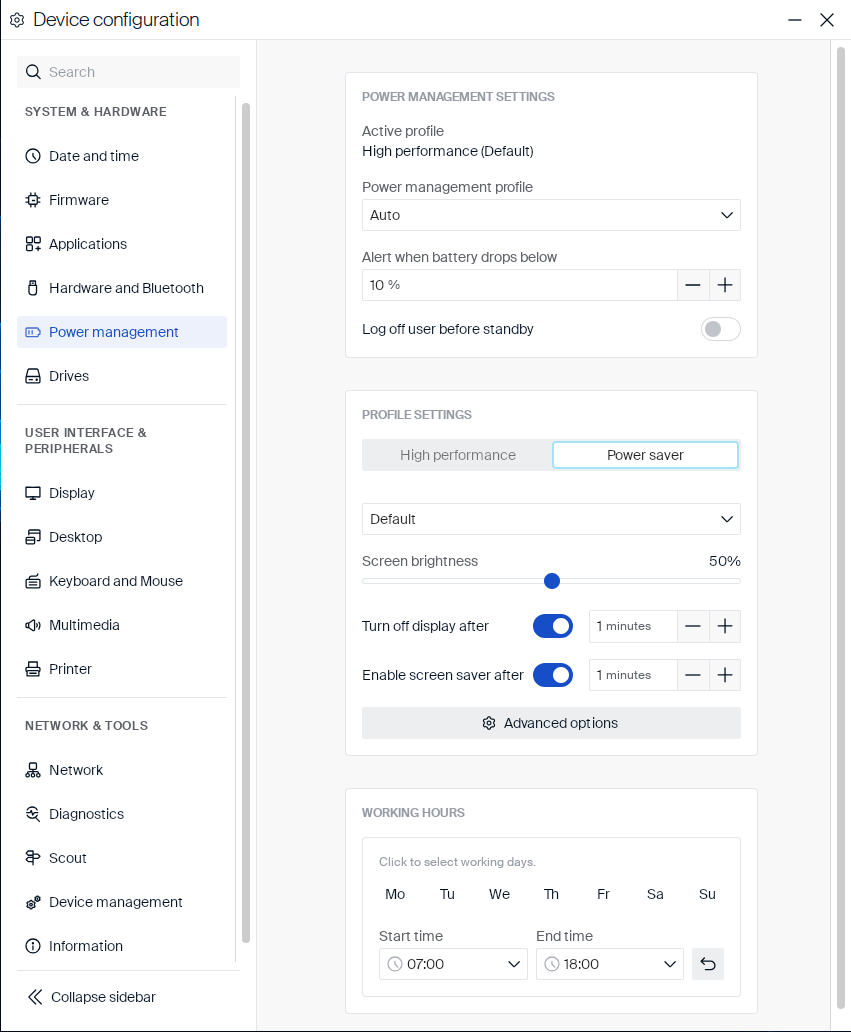Click the Information circle icon
Image resolution: width=851 pixels, height=1032 pixels.
(33, 946)
